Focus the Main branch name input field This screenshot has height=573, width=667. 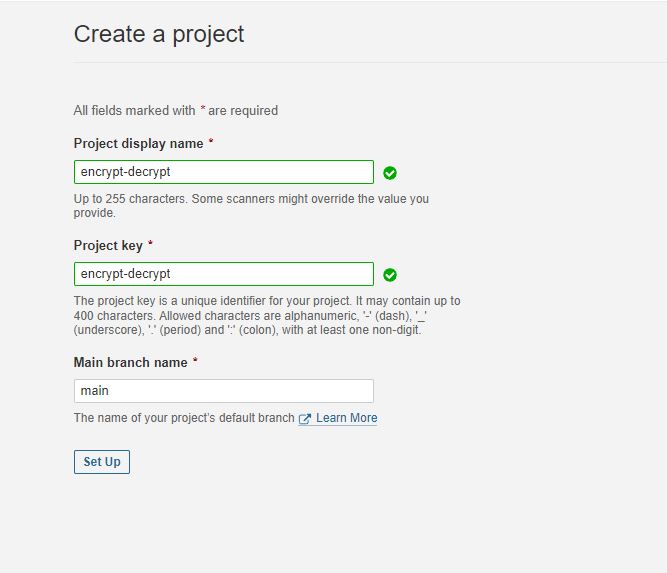224,391
